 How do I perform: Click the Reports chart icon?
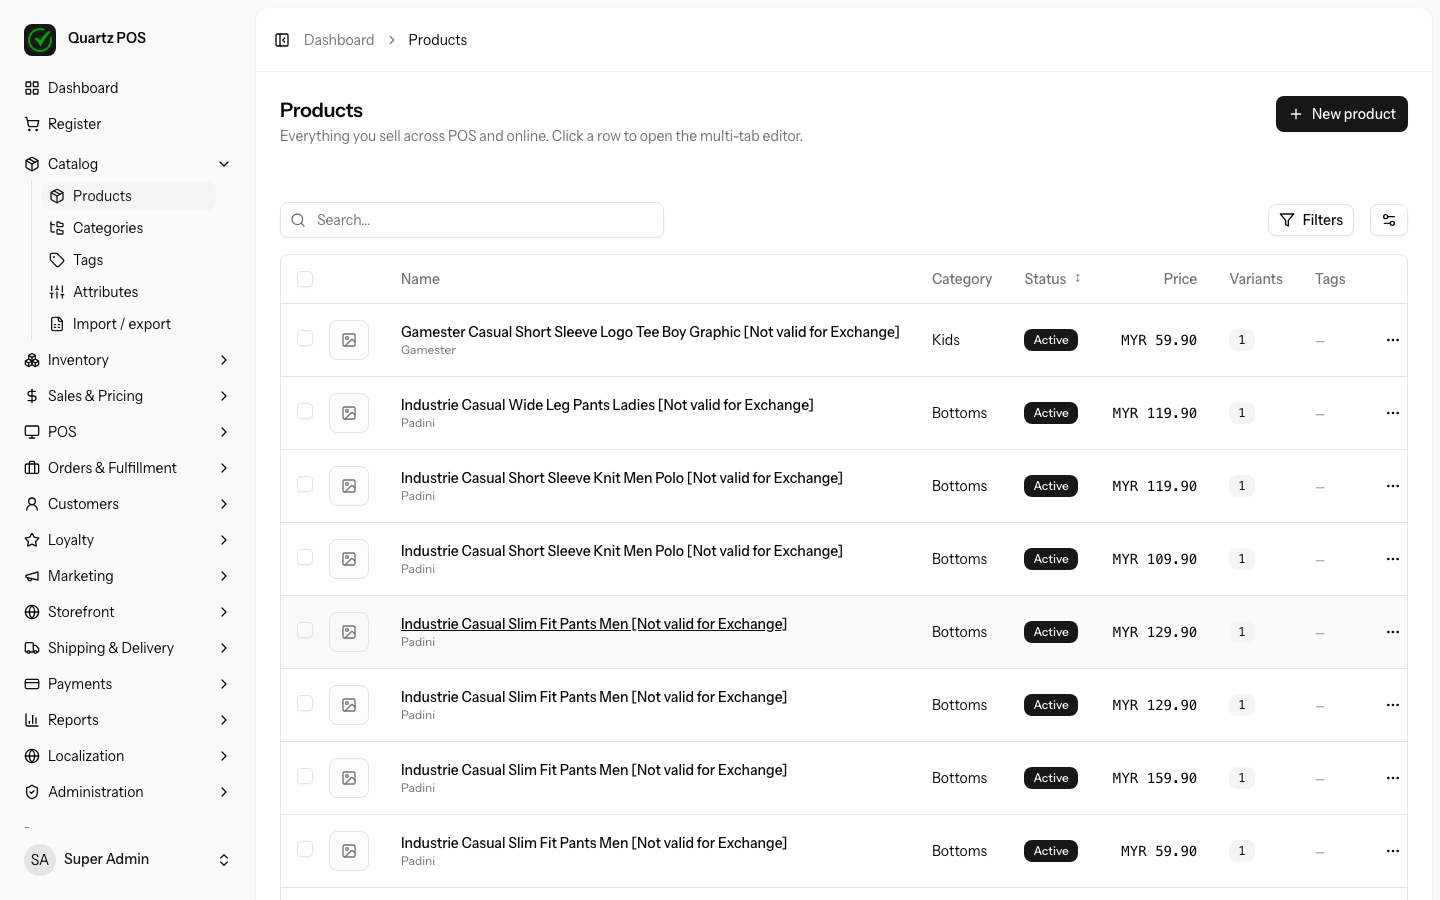(x=32, y=720)
